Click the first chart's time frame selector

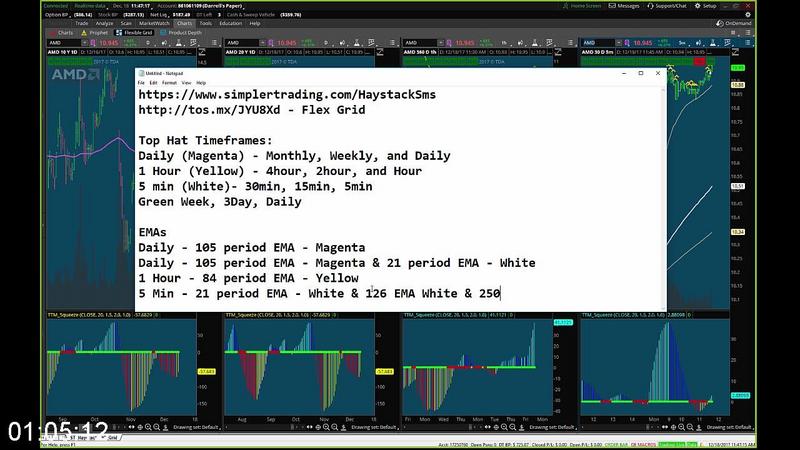(148, 43)
